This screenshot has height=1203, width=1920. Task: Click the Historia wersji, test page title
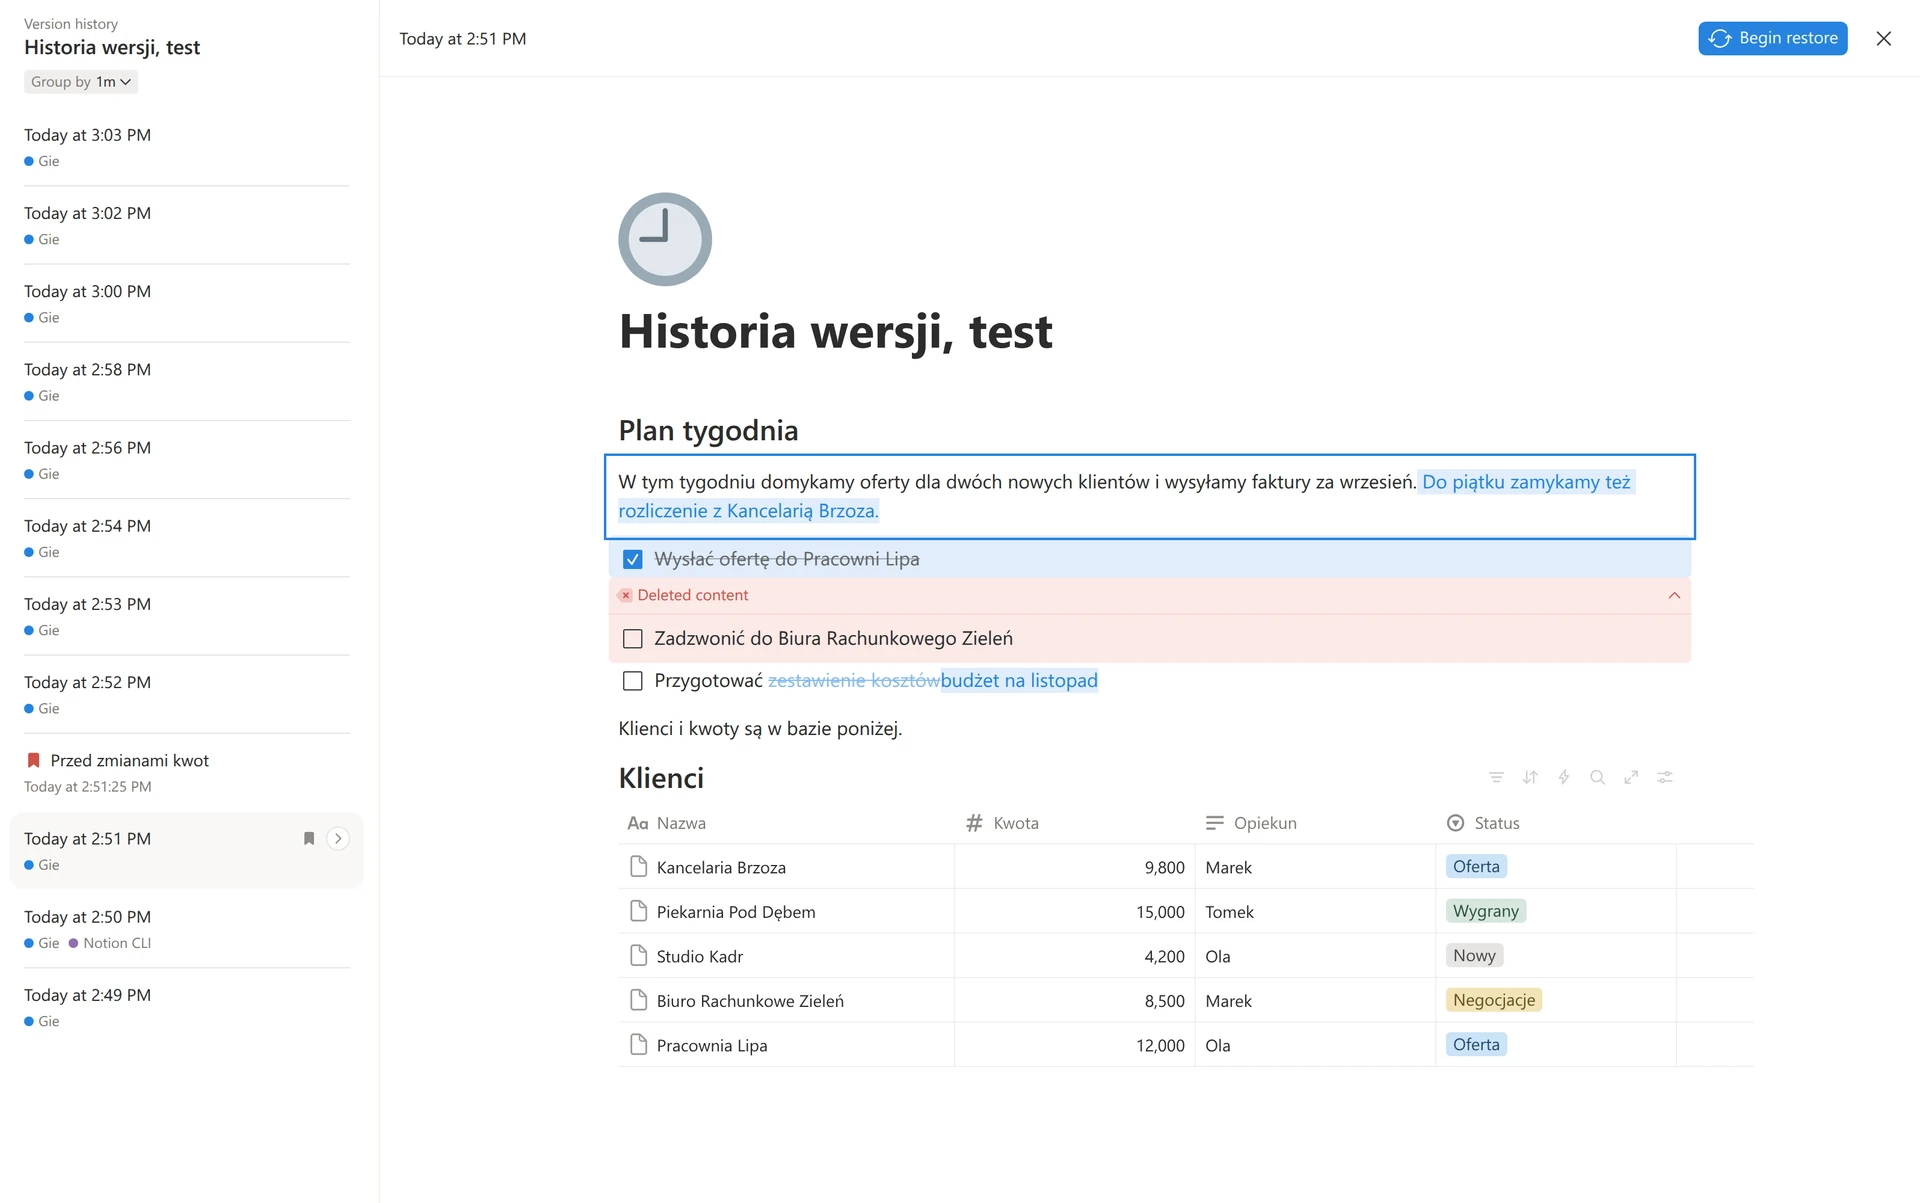tap(835, 331)
